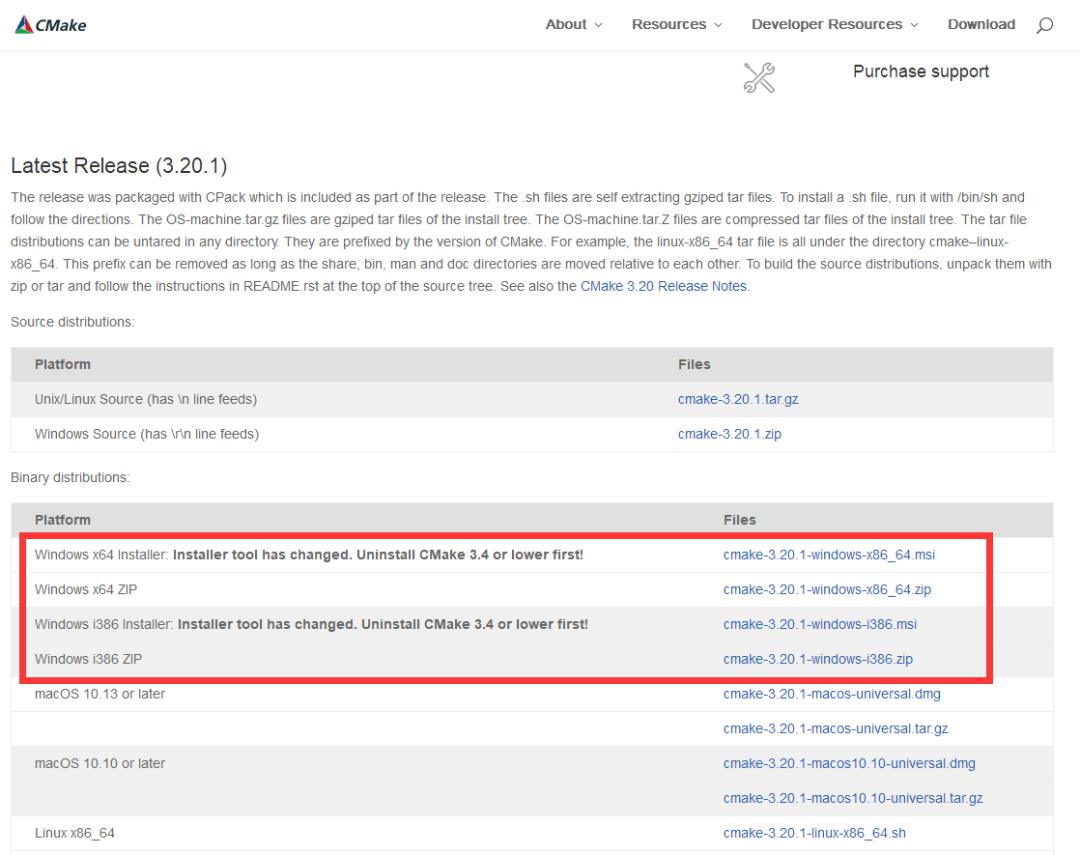Select the Source distributions: label
This screenshot has width=1080, height=855.
(x=72, y=322)
